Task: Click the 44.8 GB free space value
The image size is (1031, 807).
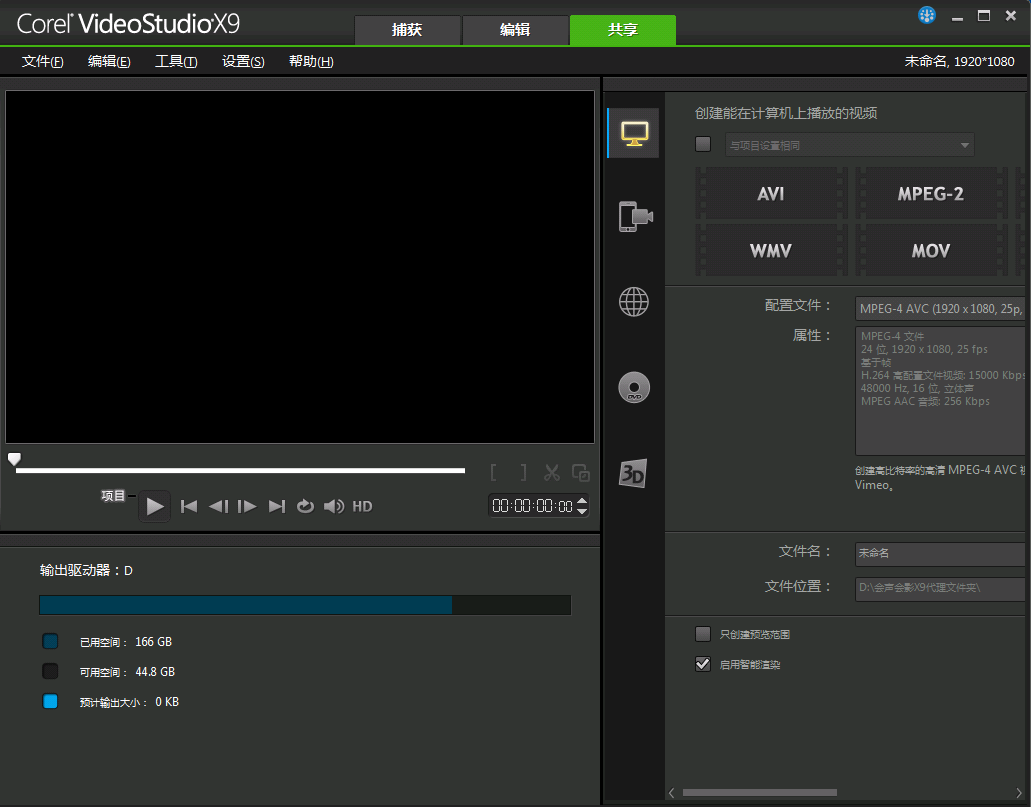Action: coord(155,672)
